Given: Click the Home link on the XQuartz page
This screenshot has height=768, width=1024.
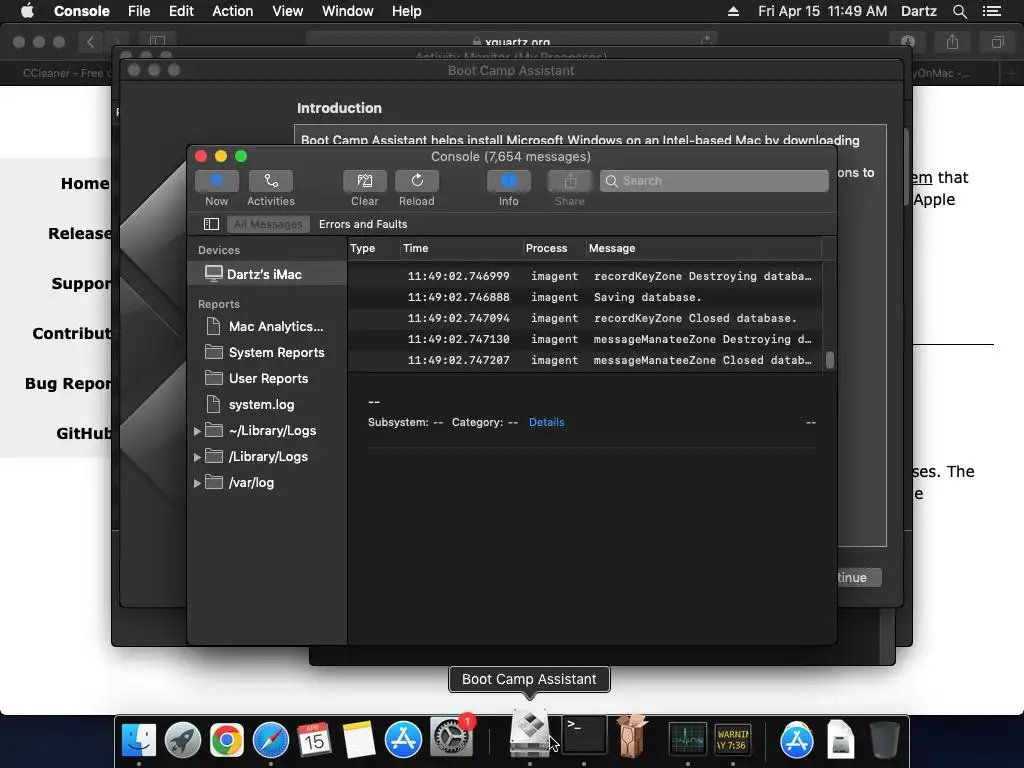Looking at the screenshot, I should click(85, 184).
